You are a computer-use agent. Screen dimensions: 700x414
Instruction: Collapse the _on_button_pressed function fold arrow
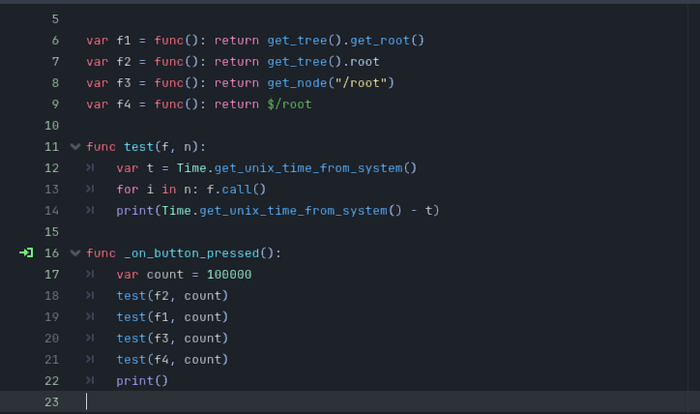75,253
